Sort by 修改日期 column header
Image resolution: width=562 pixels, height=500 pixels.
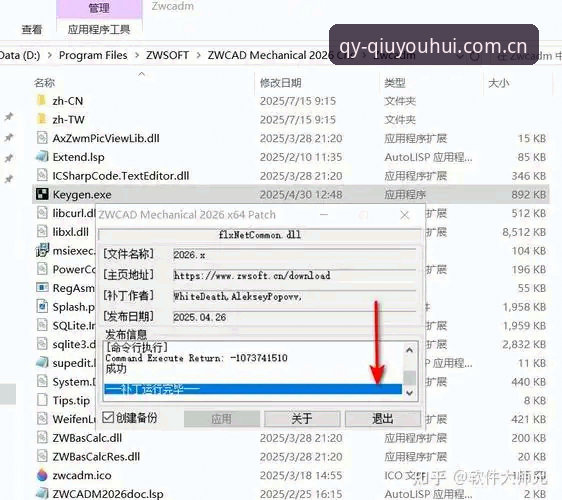pos(280,83)
